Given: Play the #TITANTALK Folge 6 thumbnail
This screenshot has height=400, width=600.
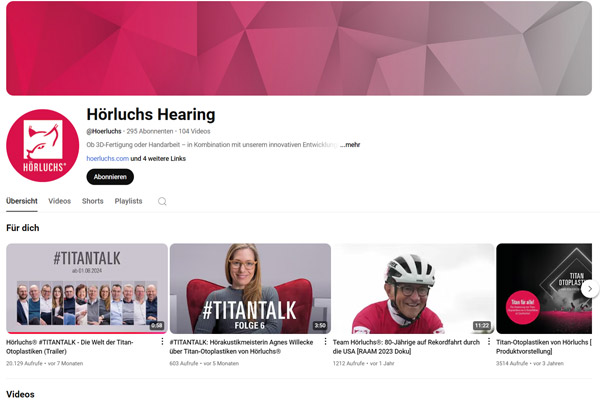Looking at the screenshot, I should click(250, 289).
